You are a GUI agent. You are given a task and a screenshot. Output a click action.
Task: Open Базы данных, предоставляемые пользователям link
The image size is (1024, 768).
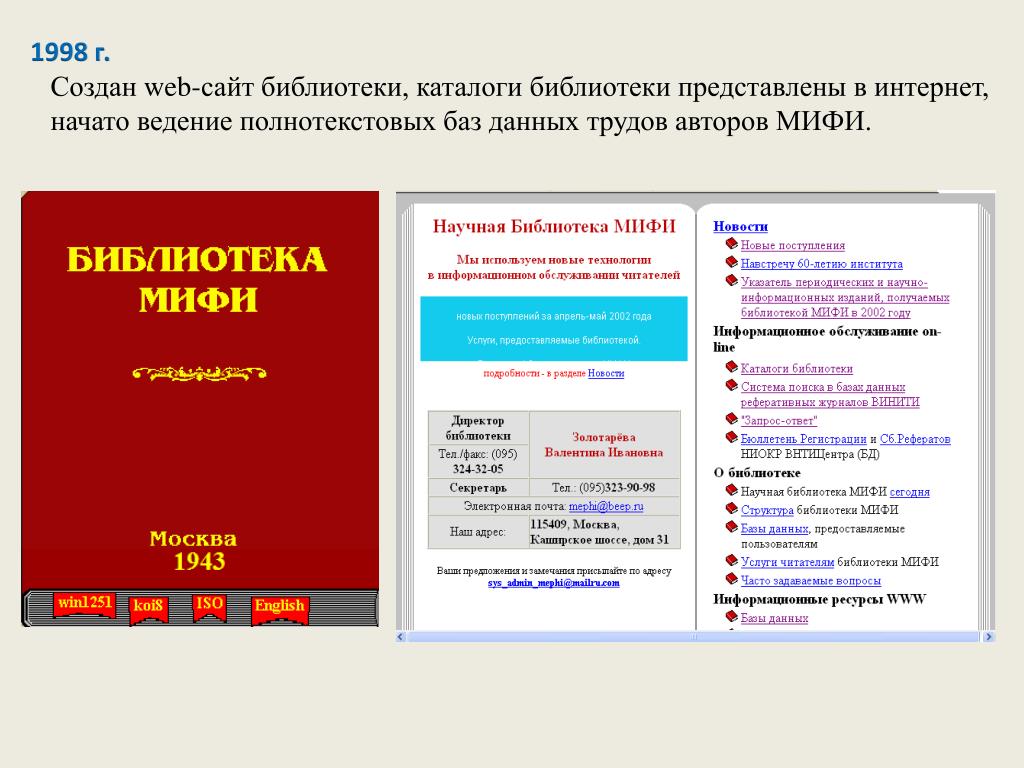[x=774, y=528]
